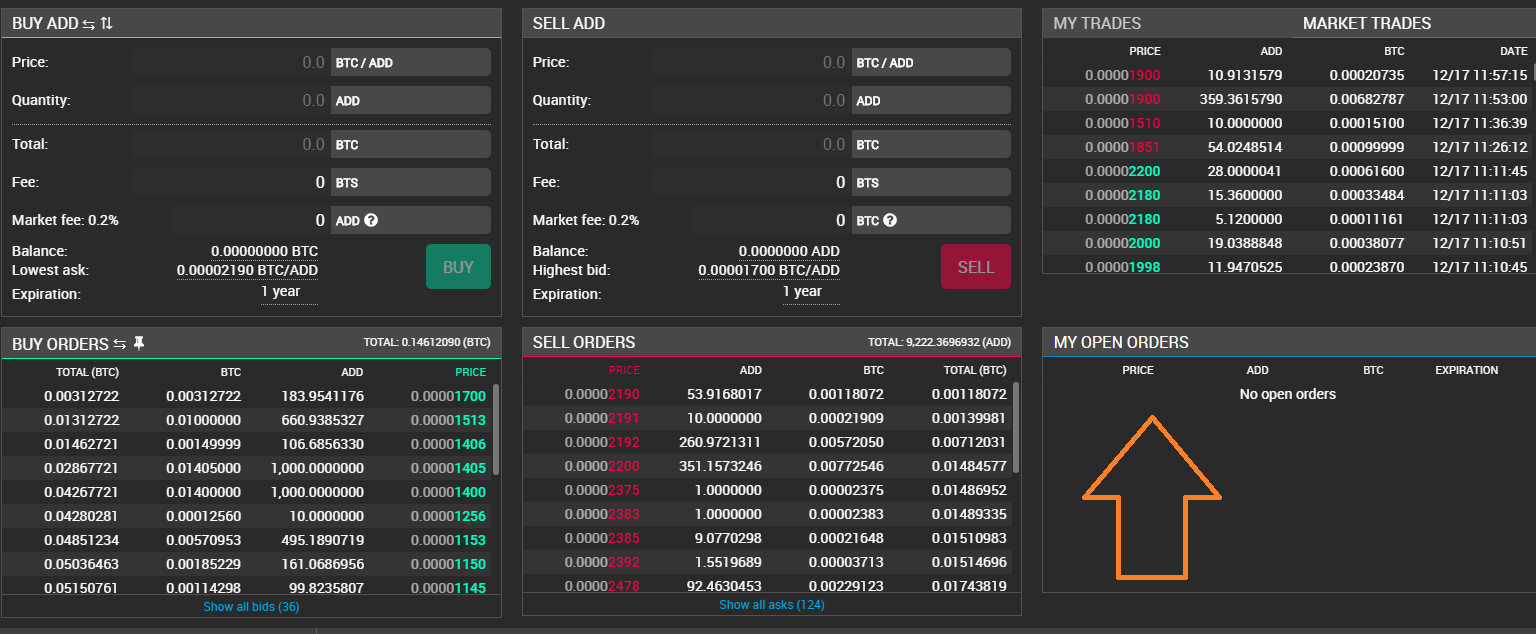Select the sell order priced 0.00002375
This screenshot has width=1536, height=634.
tap(768, 490)
